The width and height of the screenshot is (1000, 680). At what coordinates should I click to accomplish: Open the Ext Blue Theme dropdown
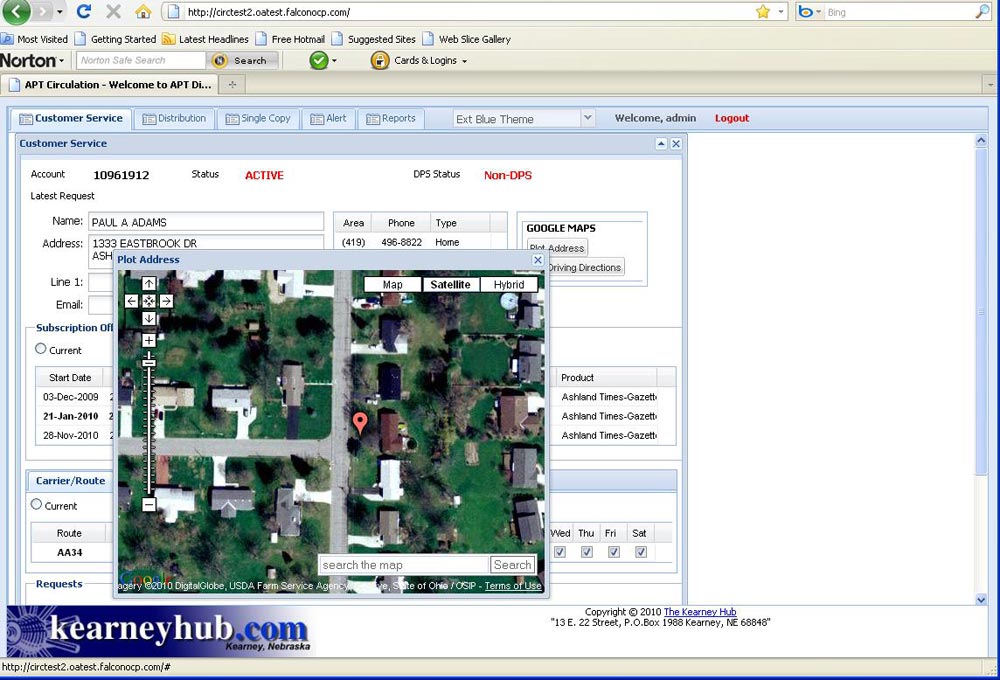(x=587, y=118)
